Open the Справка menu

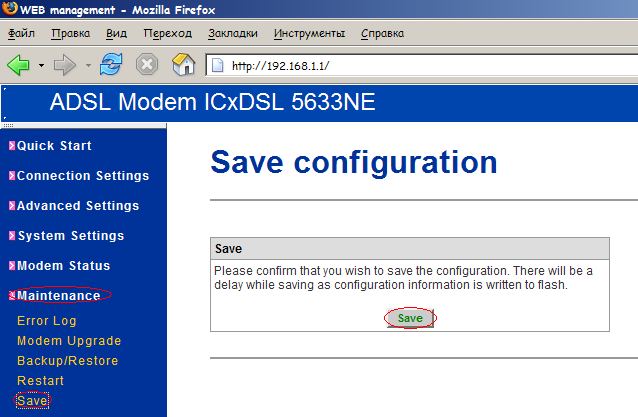(x=382, y=33)
